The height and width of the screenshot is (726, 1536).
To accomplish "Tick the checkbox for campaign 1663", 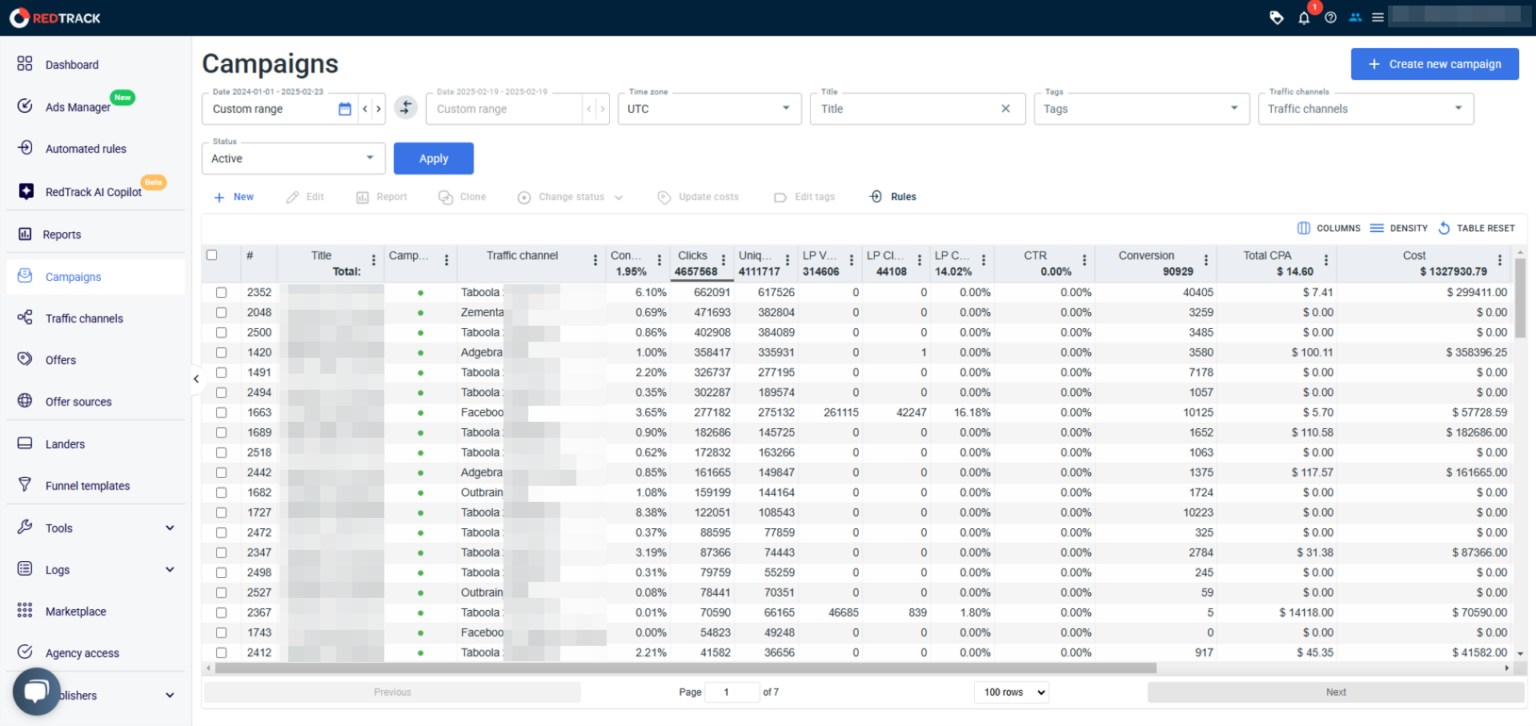I will [x=222, y=413].
